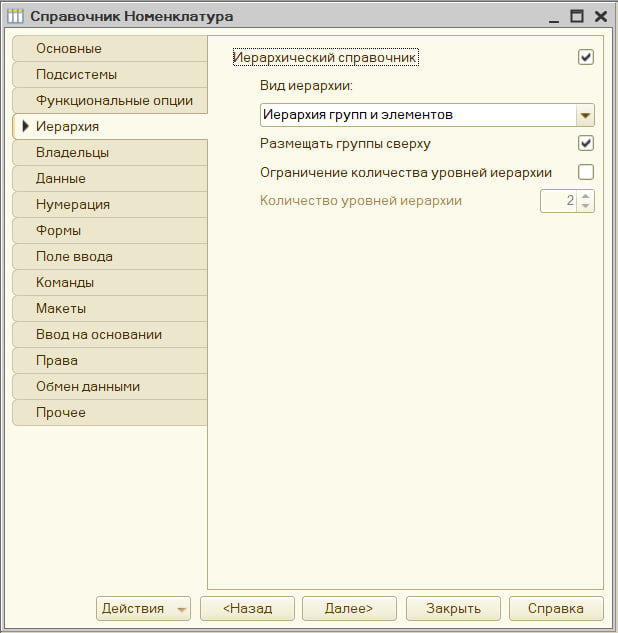The height and width of the screenshot is (633, 618).
Task: Decrease hierarchy levels with the down arrow
Action: pyautogui.click(x=586, y=205)
